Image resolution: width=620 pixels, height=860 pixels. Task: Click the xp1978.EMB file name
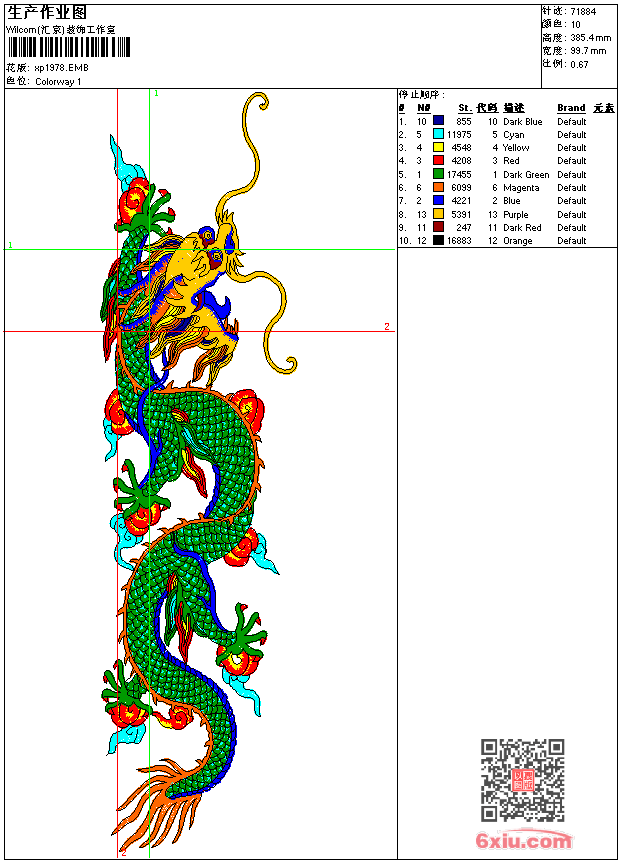click(x=62, y=68)
